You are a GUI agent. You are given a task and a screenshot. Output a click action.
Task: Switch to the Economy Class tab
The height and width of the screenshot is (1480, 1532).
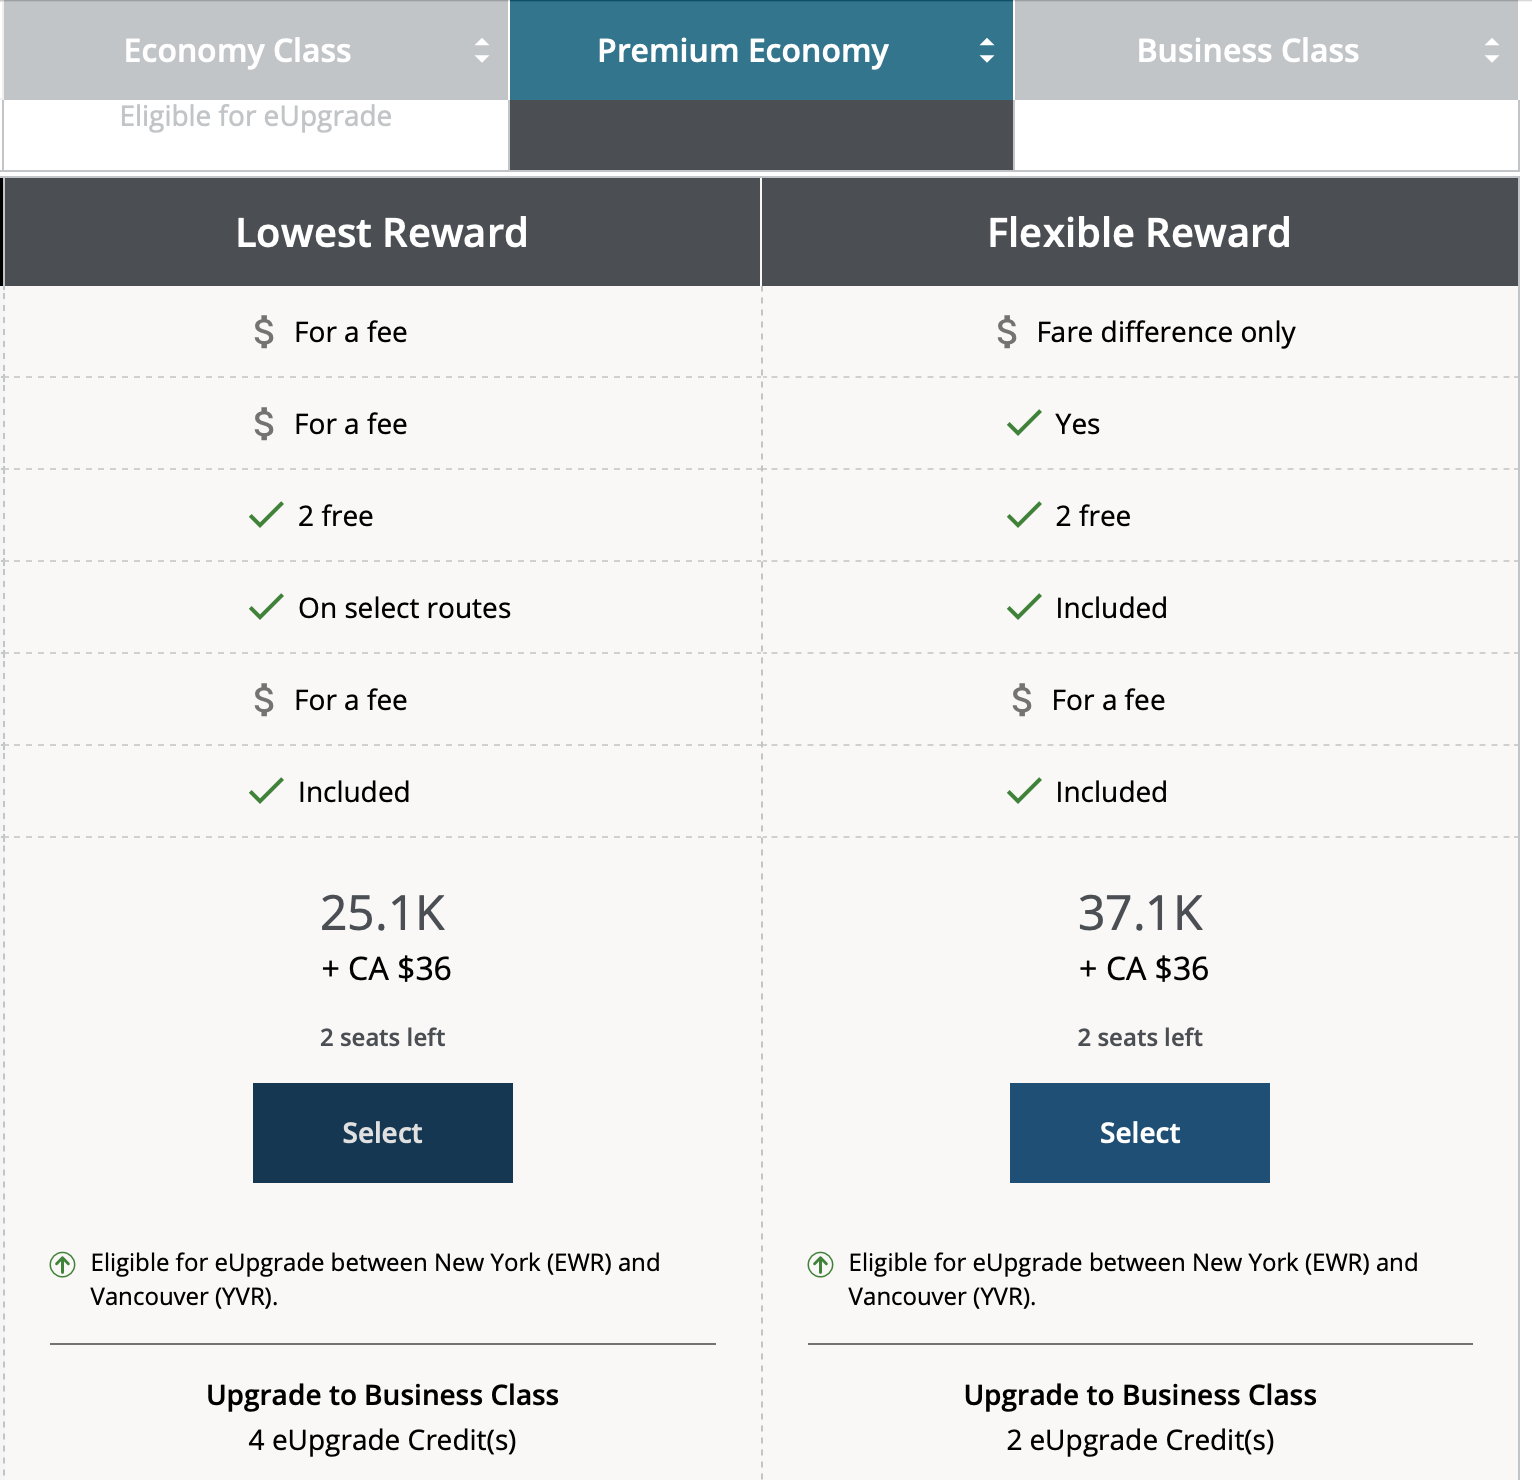point(238,51)
